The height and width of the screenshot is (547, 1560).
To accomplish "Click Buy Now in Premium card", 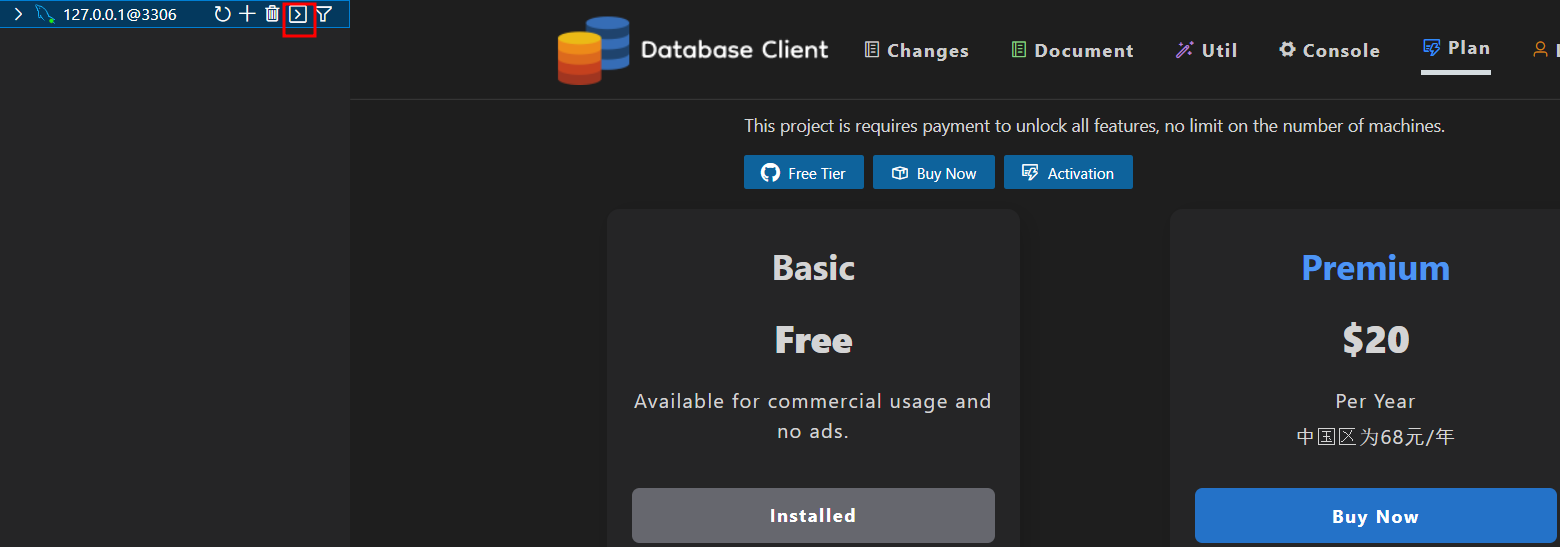I will click(x=1375, y=516).
